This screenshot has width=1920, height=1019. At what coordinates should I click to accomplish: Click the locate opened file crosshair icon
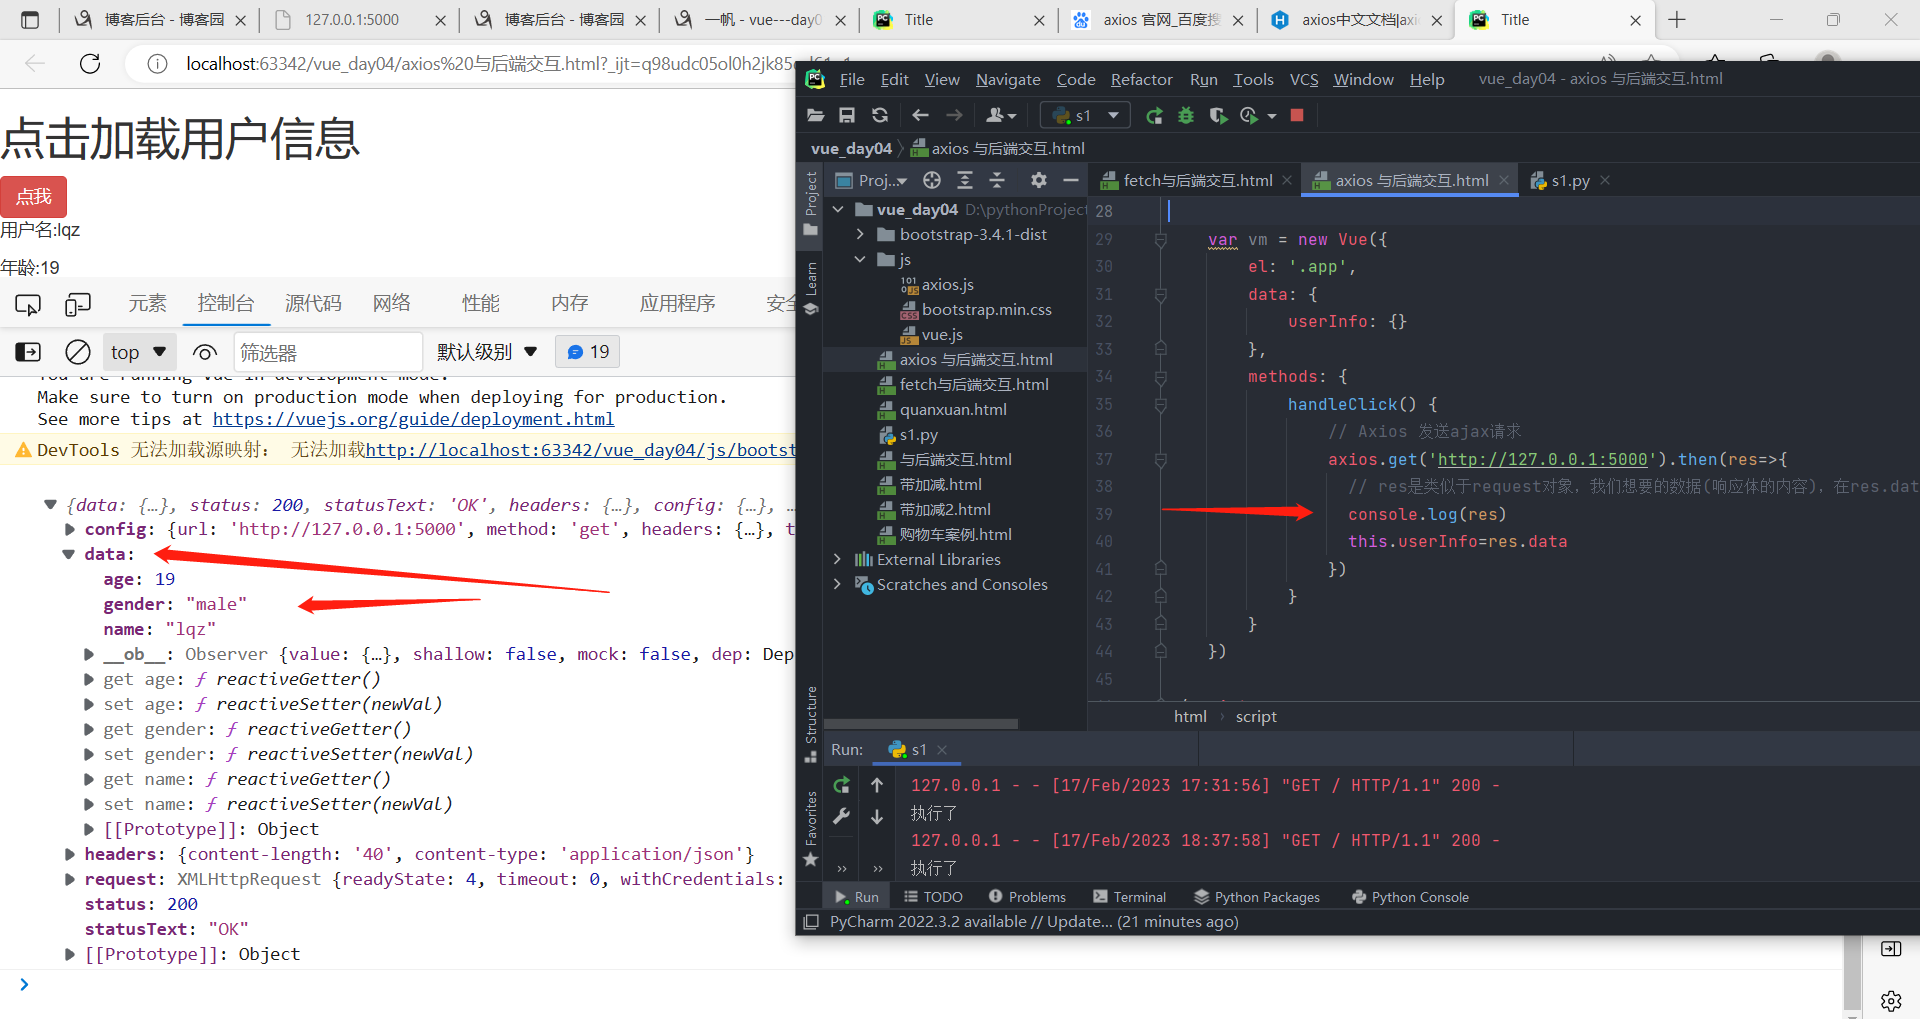coord(932,180)
